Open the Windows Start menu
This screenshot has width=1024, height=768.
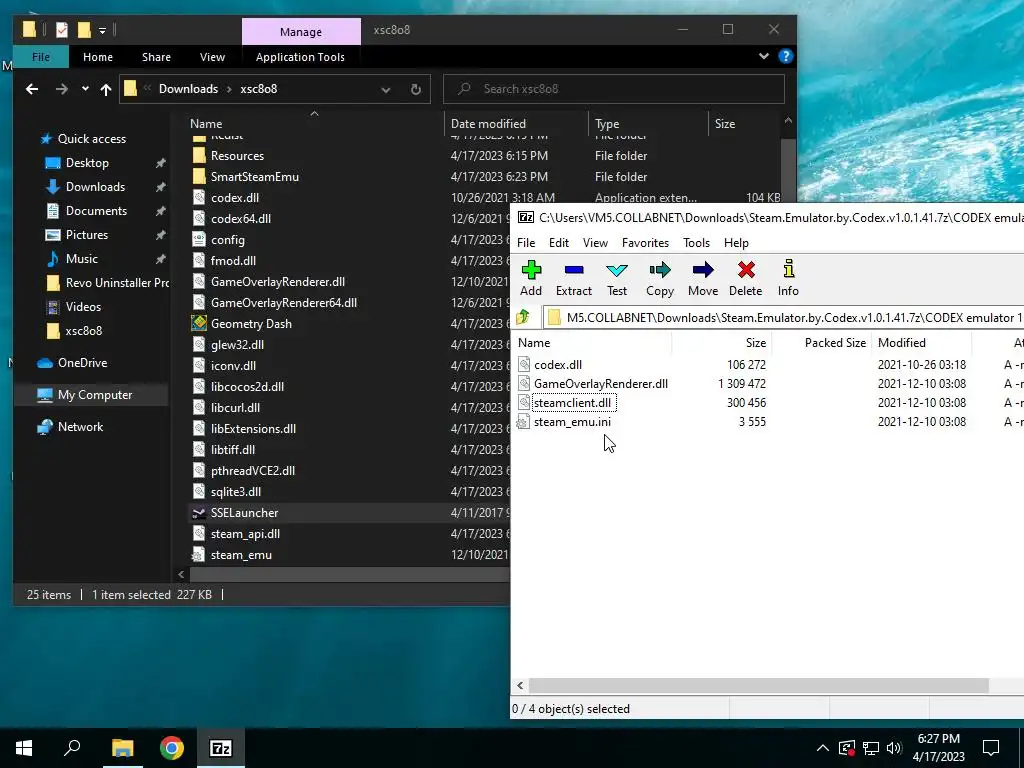pyautogui.click(x=24, y=748)
